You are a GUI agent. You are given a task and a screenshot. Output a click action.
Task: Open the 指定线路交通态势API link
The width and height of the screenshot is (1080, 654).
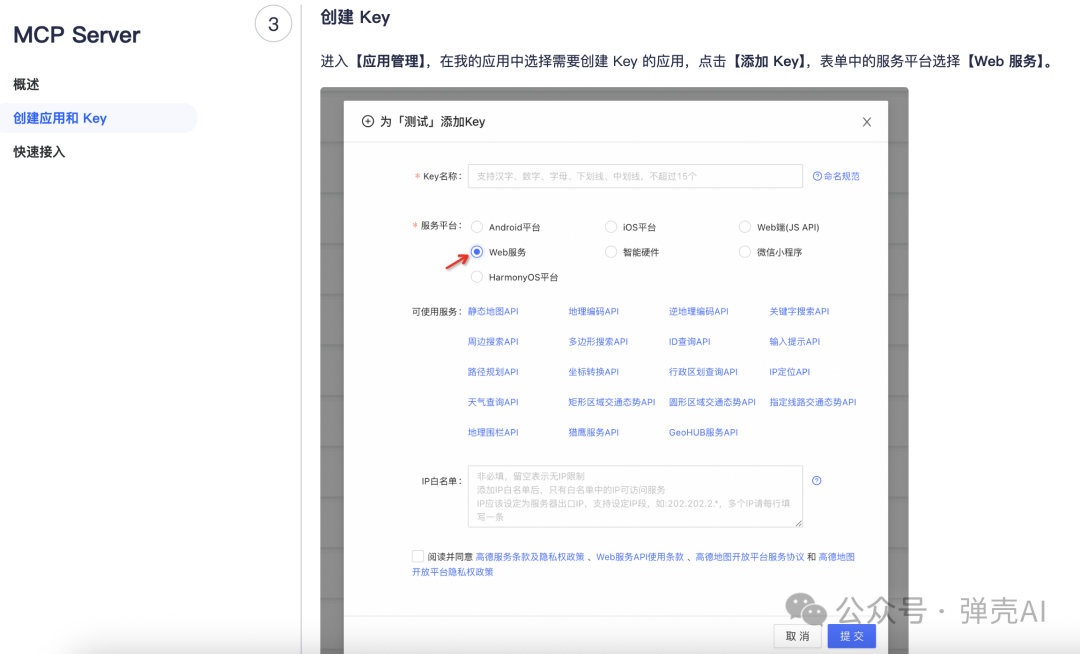(x=813, y=402)
